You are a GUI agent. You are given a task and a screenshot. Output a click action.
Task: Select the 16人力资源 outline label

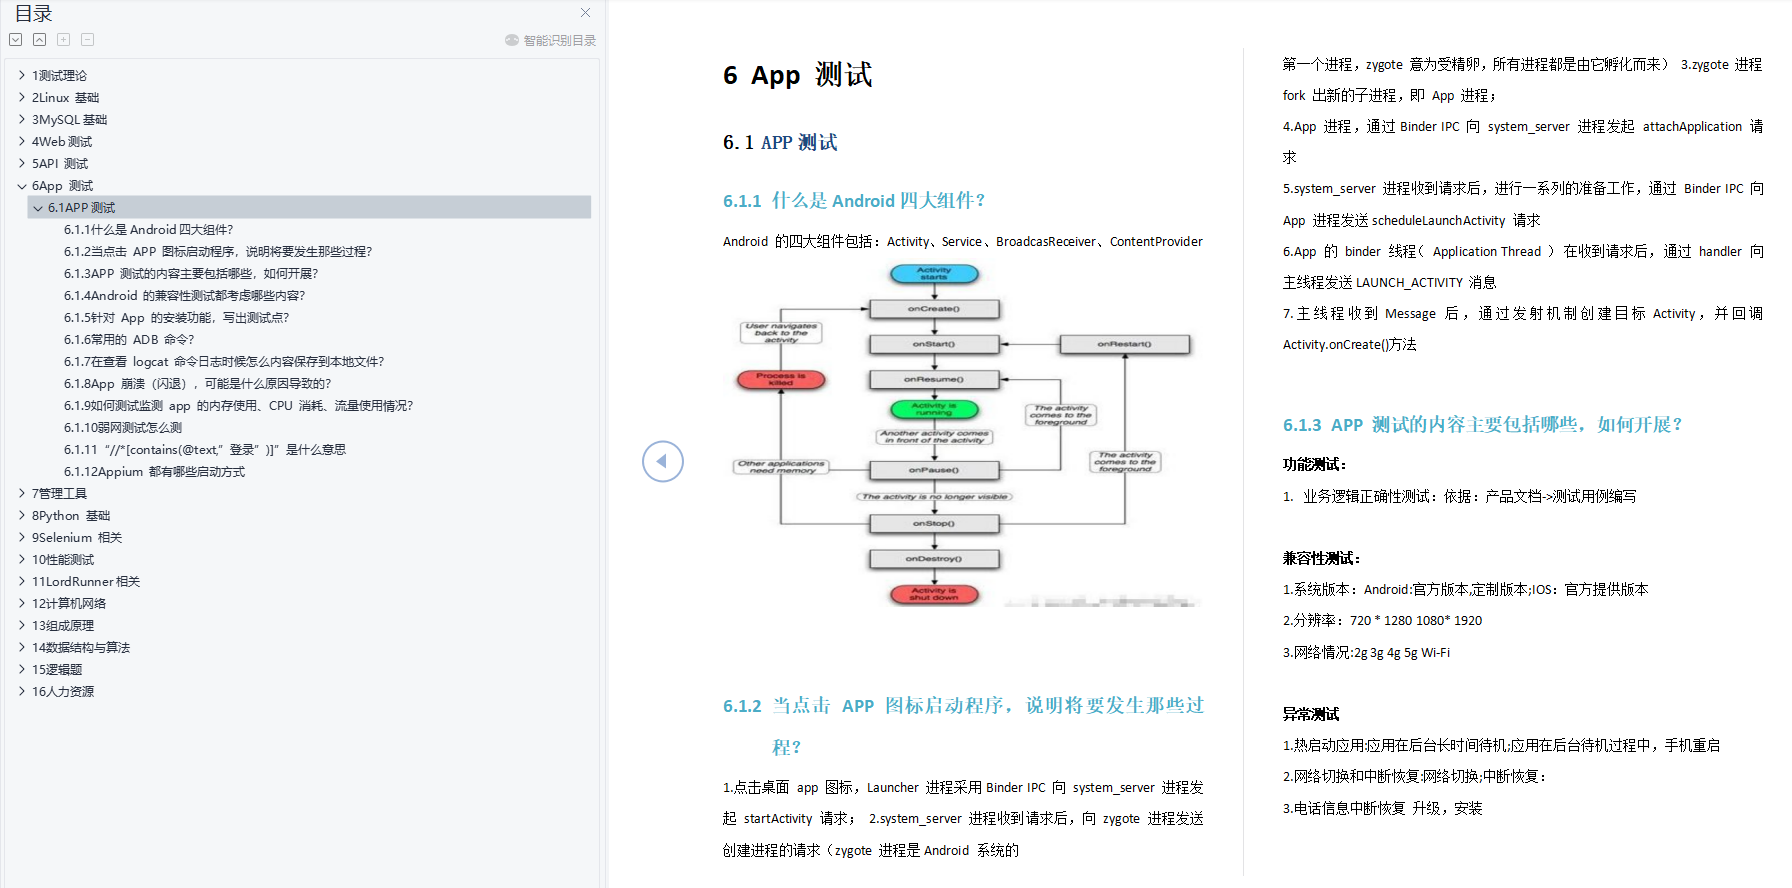tap(63, 691)
